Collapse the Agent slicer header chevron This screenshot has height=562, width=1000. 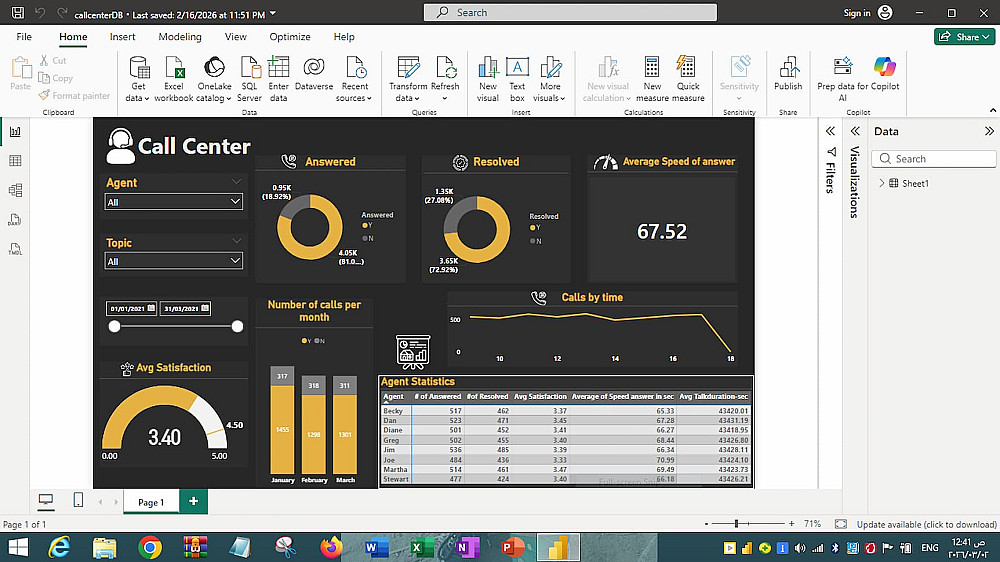click(x=237, y=182)
